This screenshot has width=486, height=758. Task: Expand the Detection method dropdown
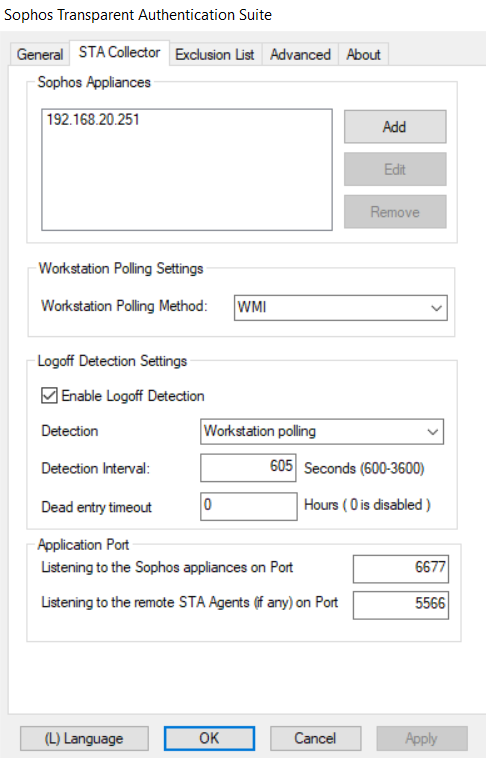pyautogui.click(x=322, y=431)
